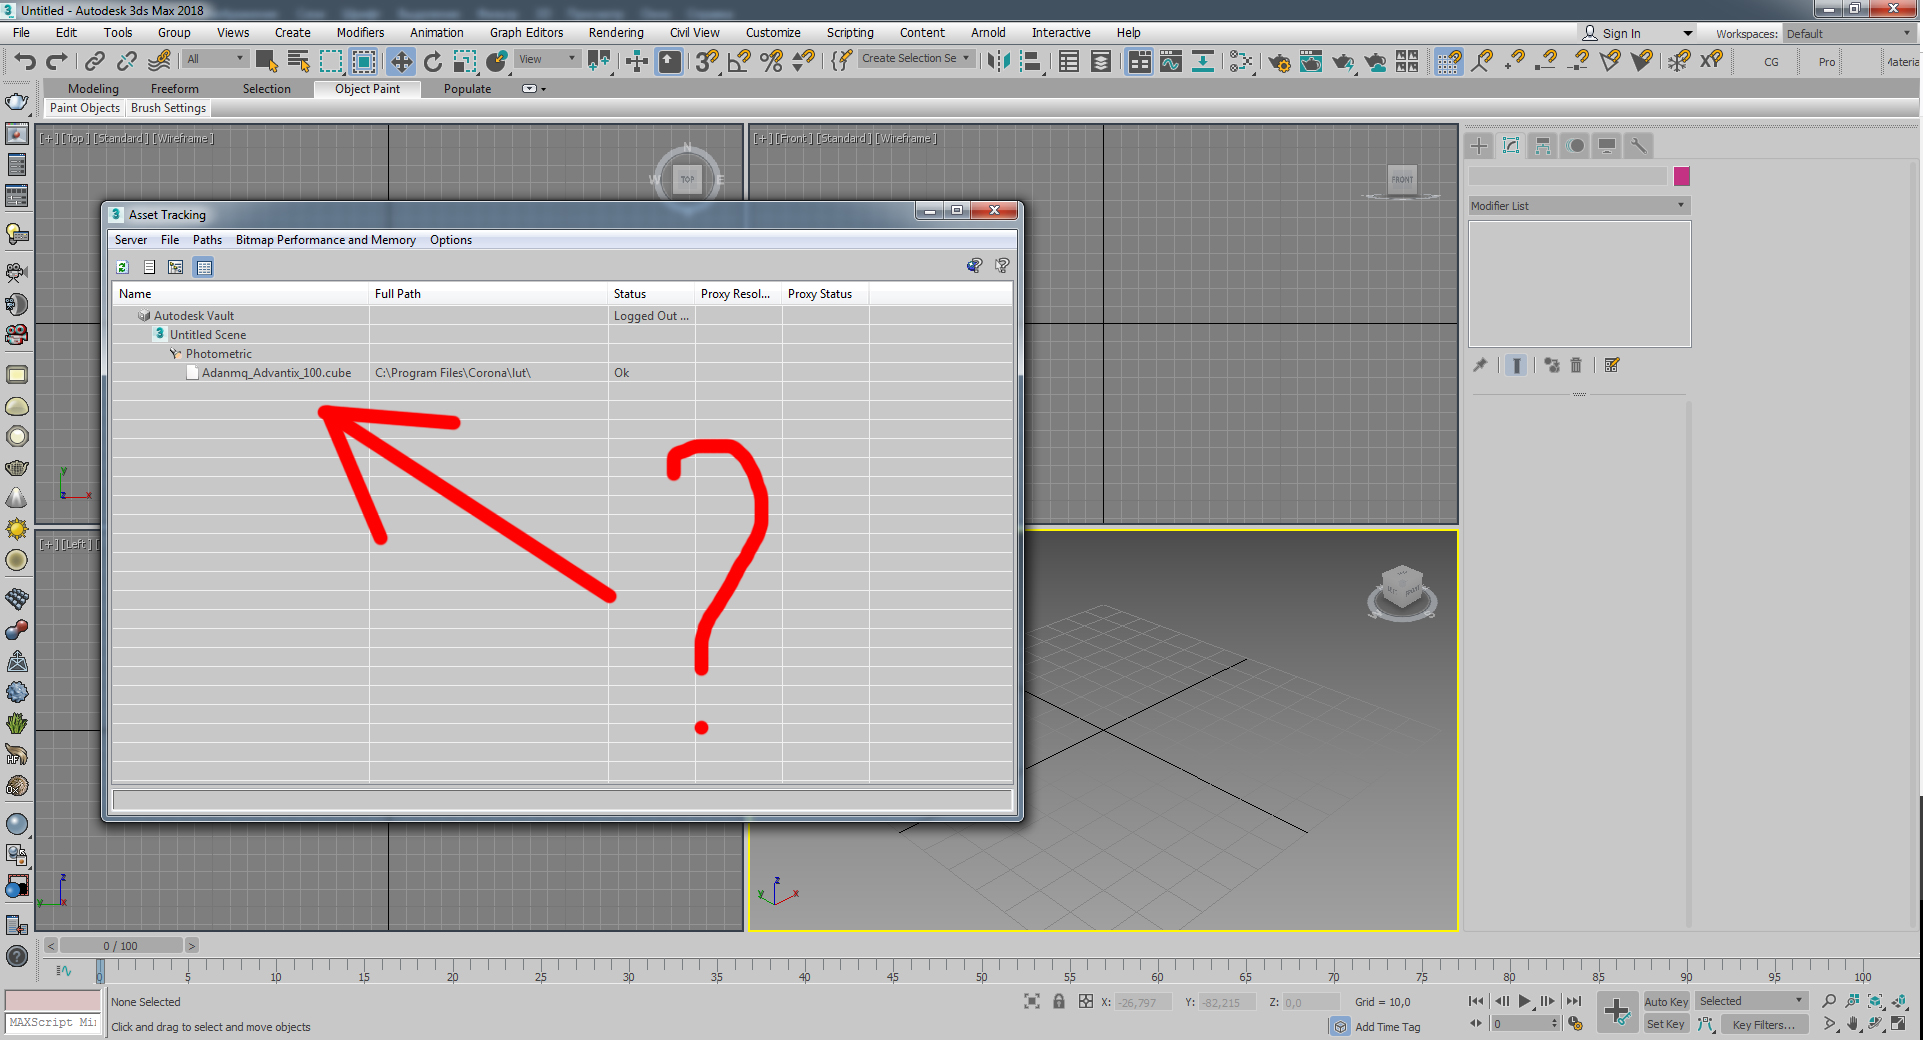Viewport: 1923px width, 1040px height.
Task: Toggle Isolate Selection in status bar
Action: click(x=1032, y=1001)
